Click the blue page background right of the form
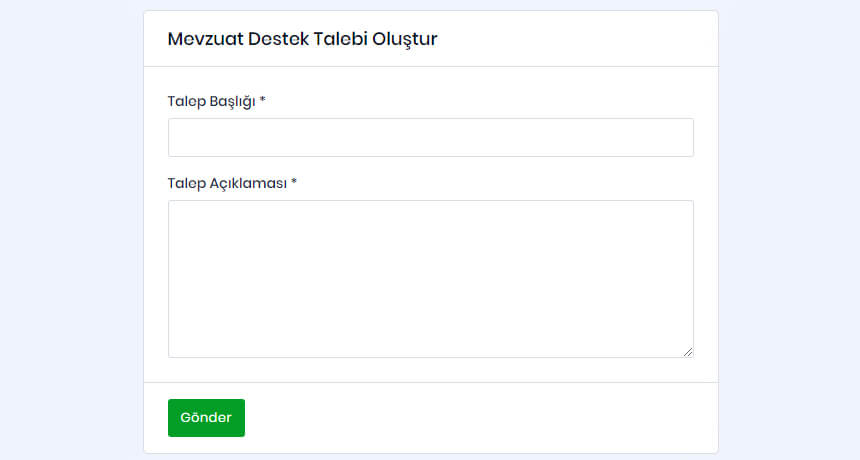 790,230
